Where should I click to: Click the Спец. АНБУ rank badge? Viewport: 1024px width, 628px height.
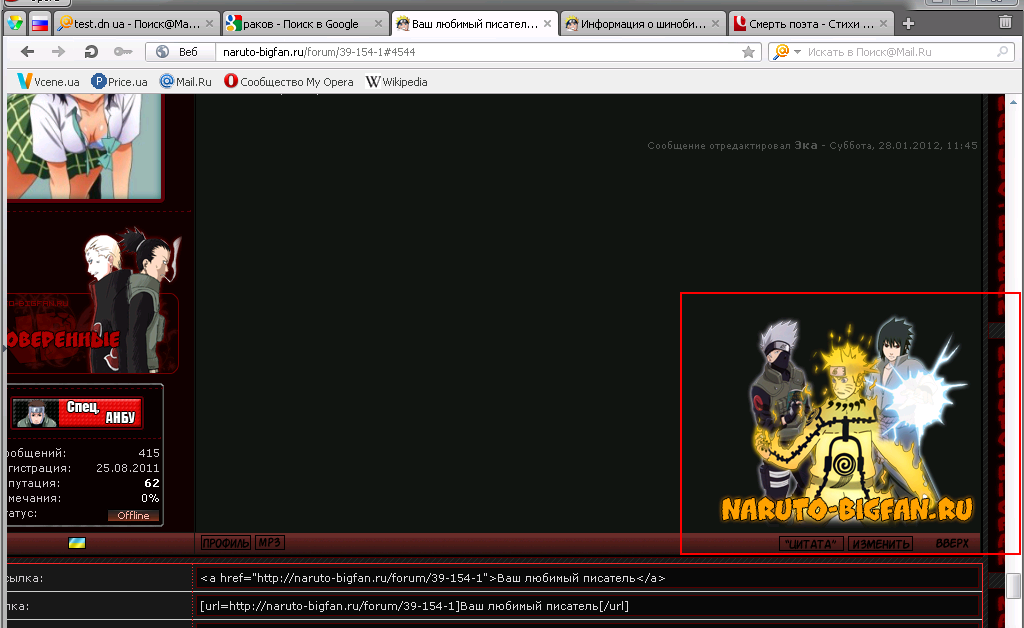[x=77, y=413]
